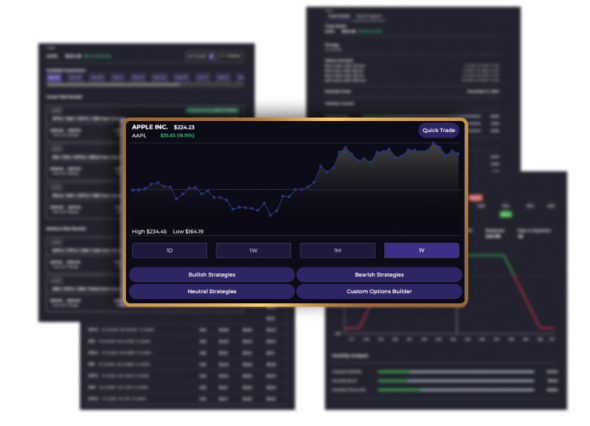The image size is (590, 426).
Task: Click the Low $164.19 label
Action: tap(188, 231)
